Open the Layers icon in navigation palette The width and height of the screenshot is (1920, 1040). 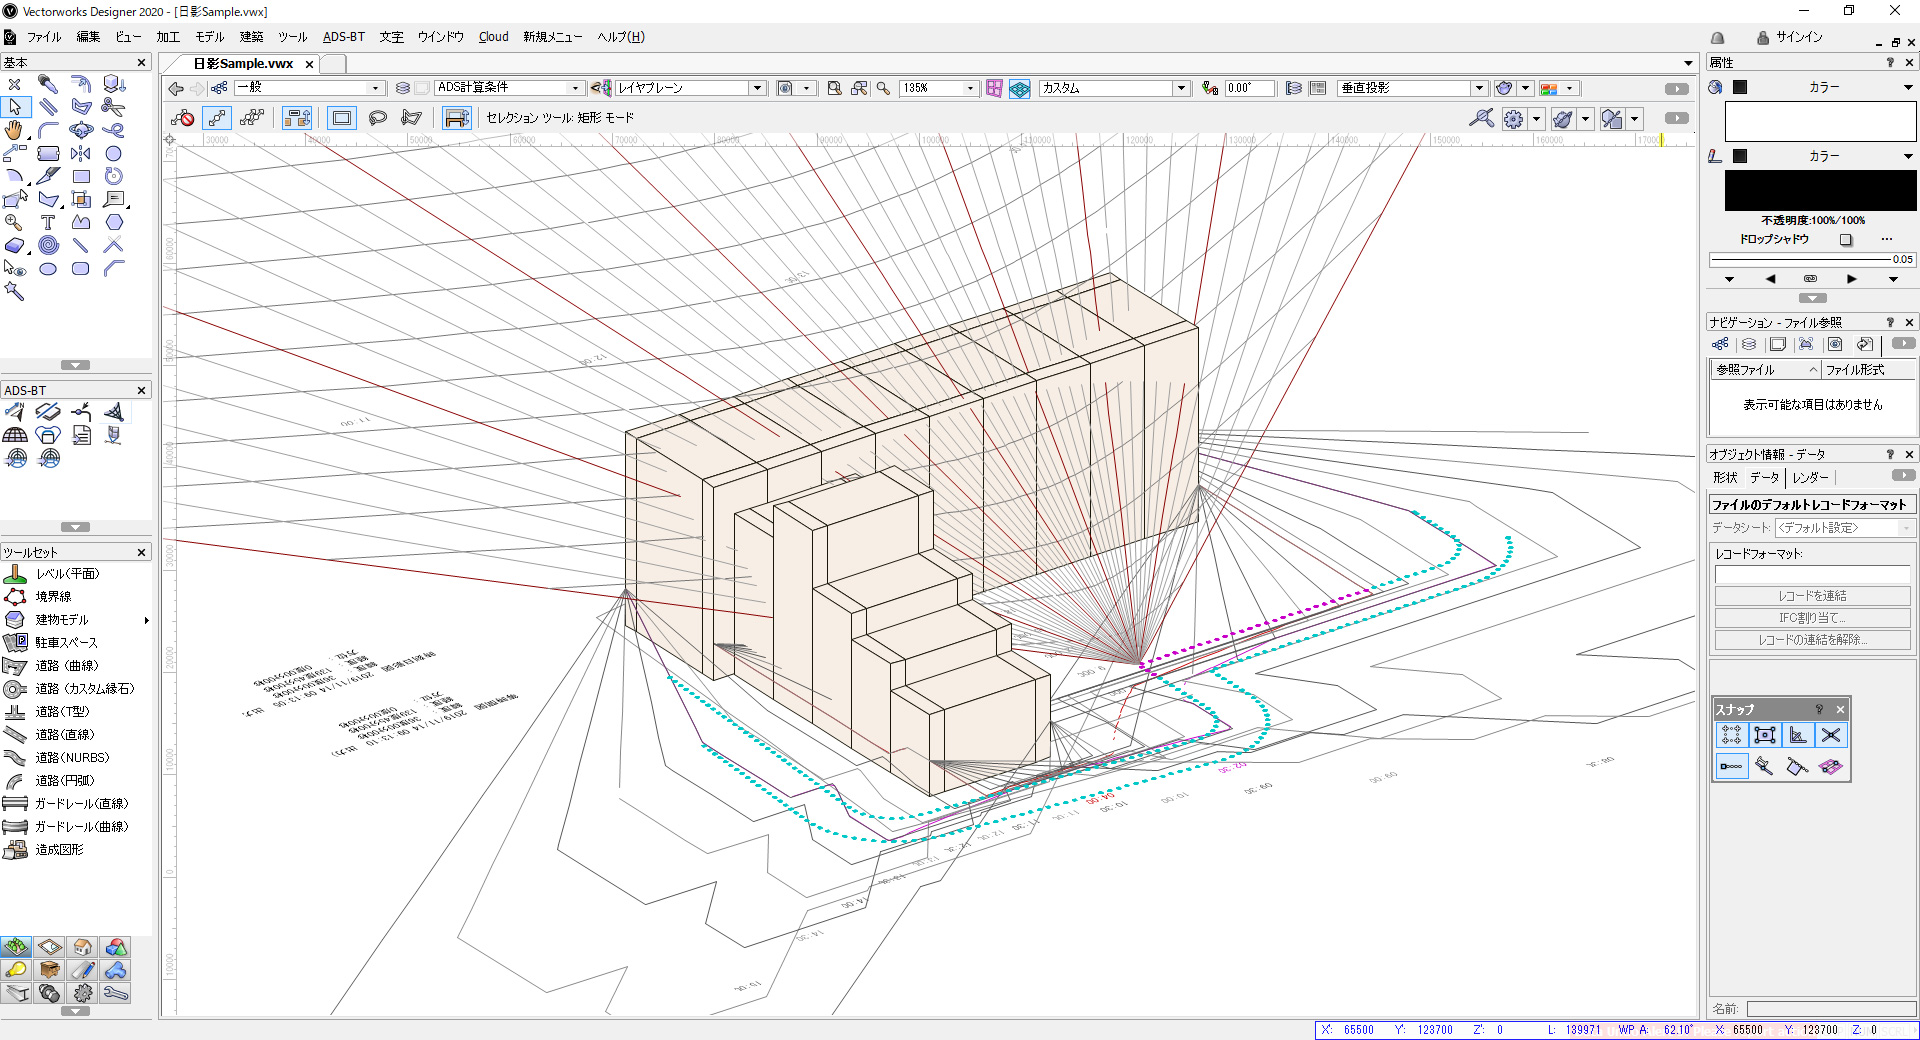(x=1749, y=344)
